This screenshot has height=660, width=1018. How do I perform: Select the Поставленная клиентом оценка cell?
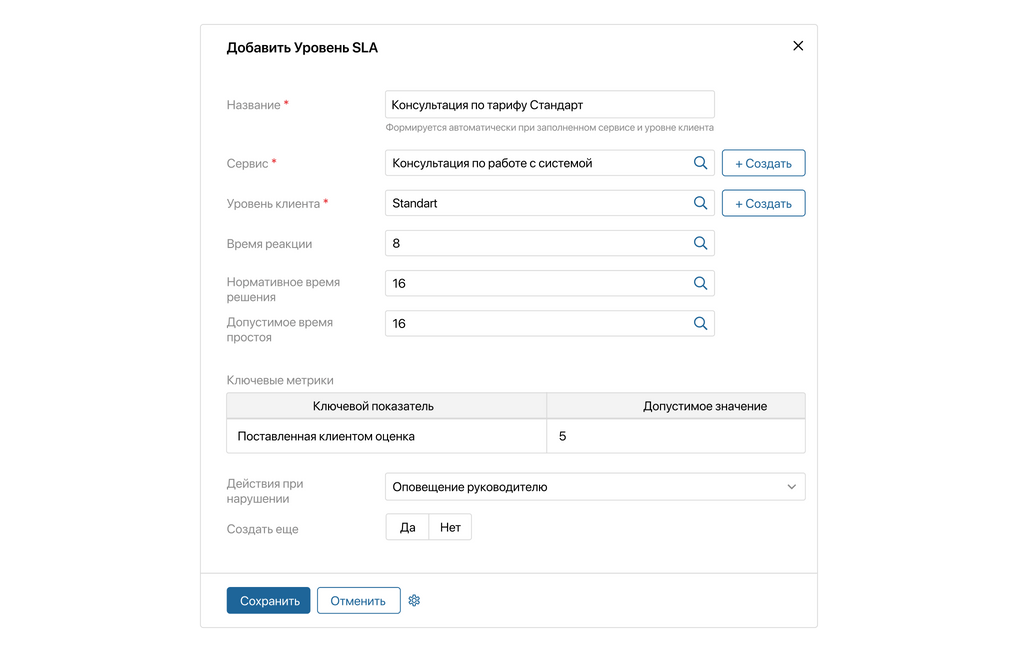pos(386,436)
